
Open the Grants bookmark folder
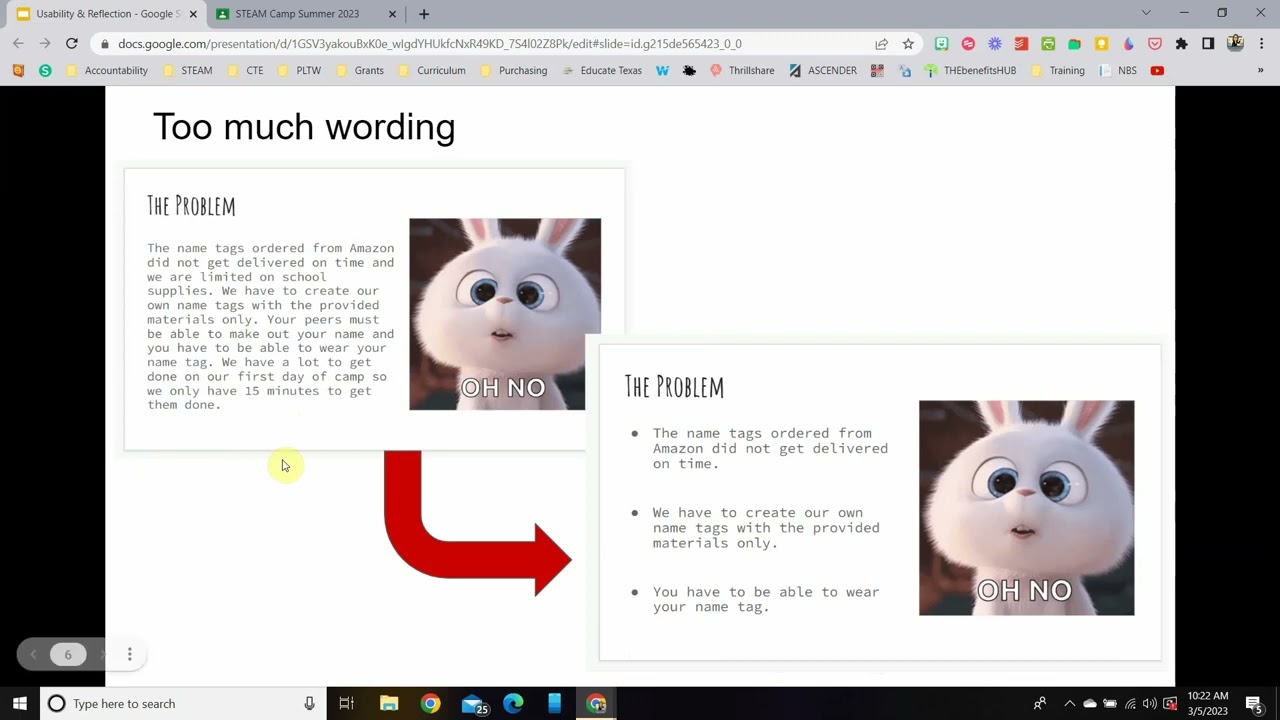tap(360, 71)
